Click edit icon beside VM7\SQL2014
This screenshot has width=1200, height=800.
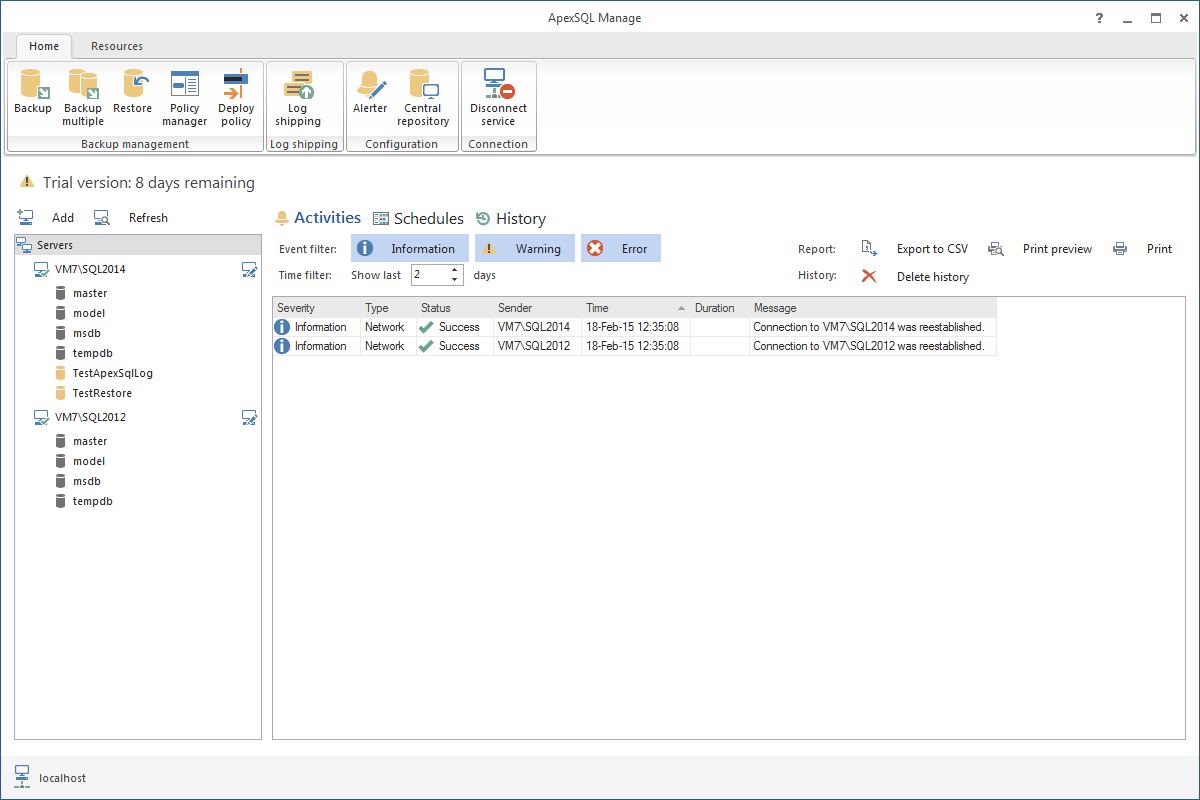tap(250, 269)
